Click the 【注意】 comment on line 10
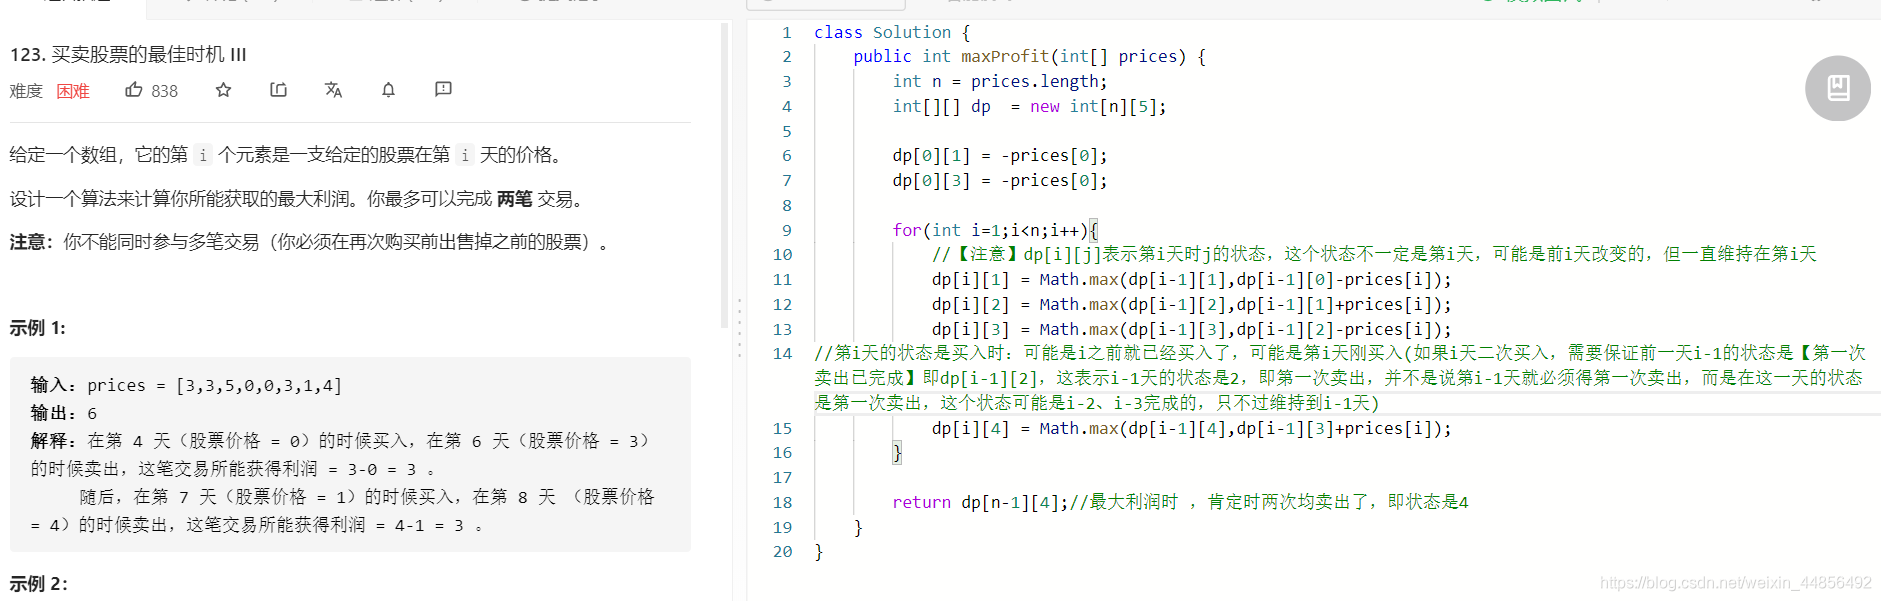This screenshot has height=601, width=1881. tap(1374, 254)
